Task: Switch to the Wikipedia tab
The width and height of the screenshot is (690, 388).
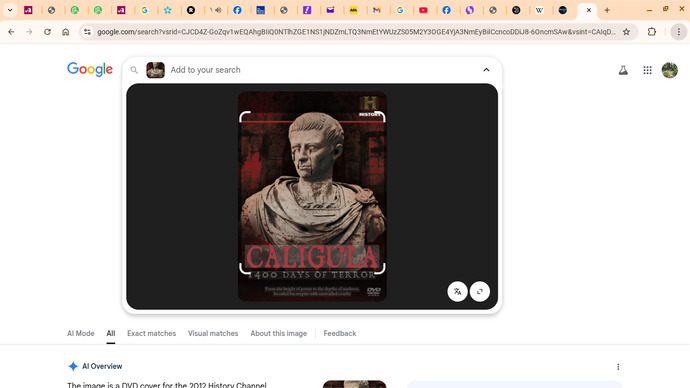Action: pos(540,10)
